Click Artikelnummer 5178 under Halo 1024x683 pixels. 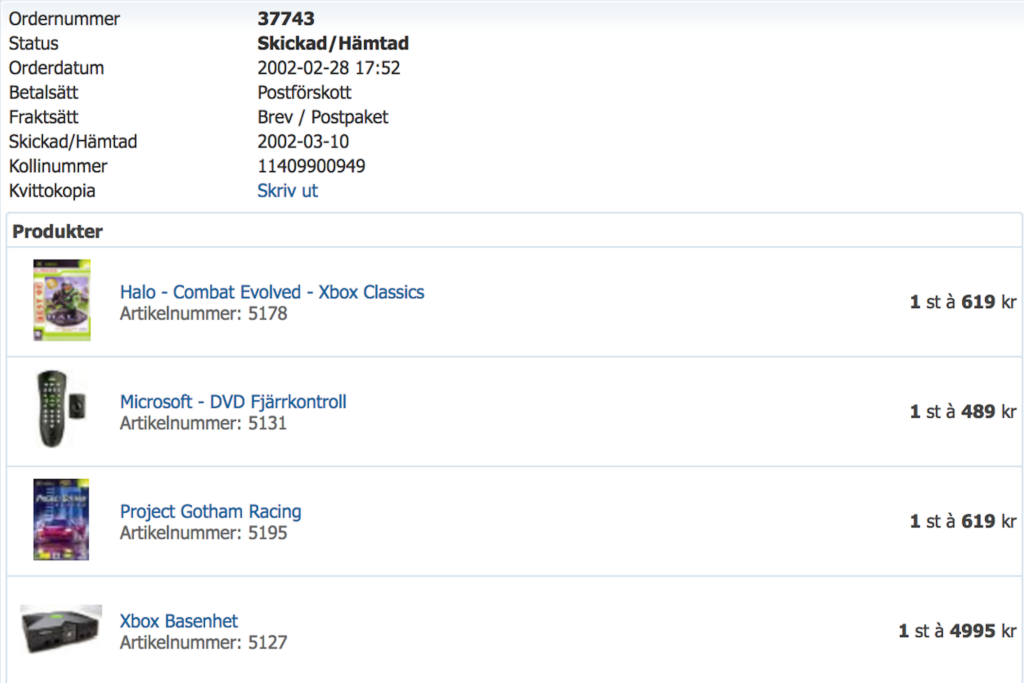(x=203, y=313)
